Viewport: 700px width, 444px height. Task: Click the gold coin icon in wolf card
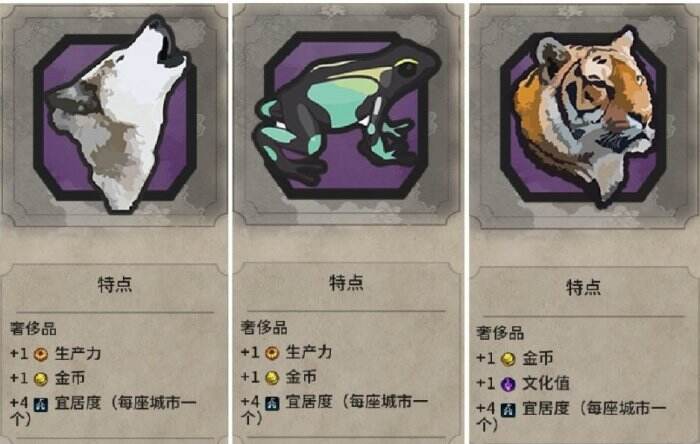coord(41,379)
